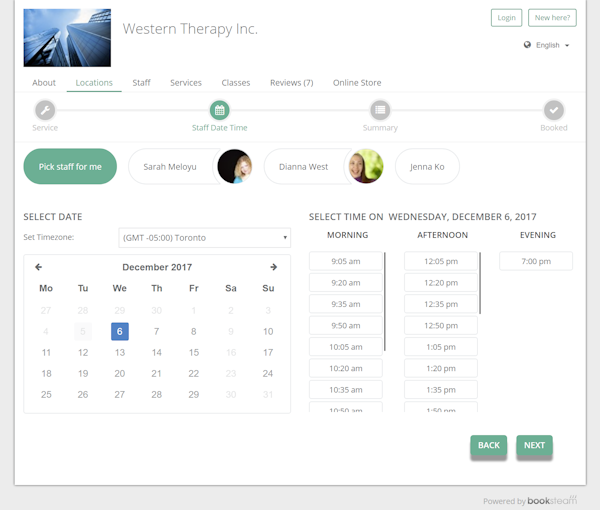Select December 17 on calendar
600x510 pixels.
click(268, 352)
